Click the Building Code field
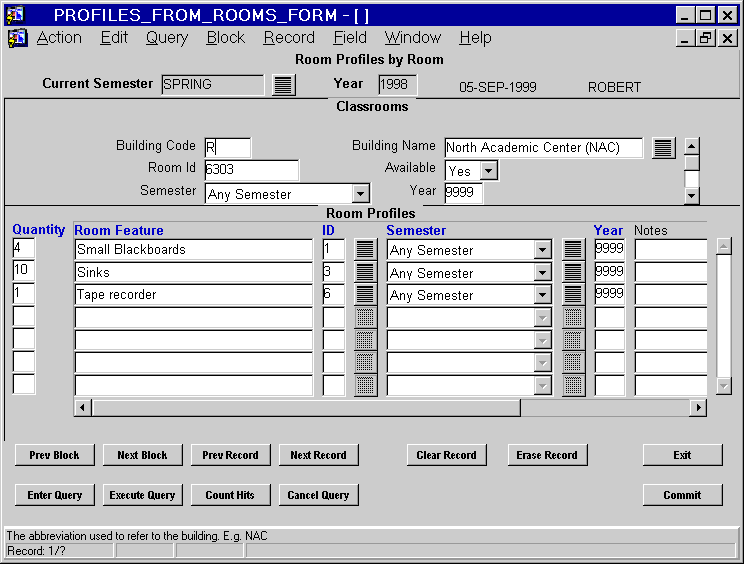Viewport: 744px width, 564px height. (228, 148)
